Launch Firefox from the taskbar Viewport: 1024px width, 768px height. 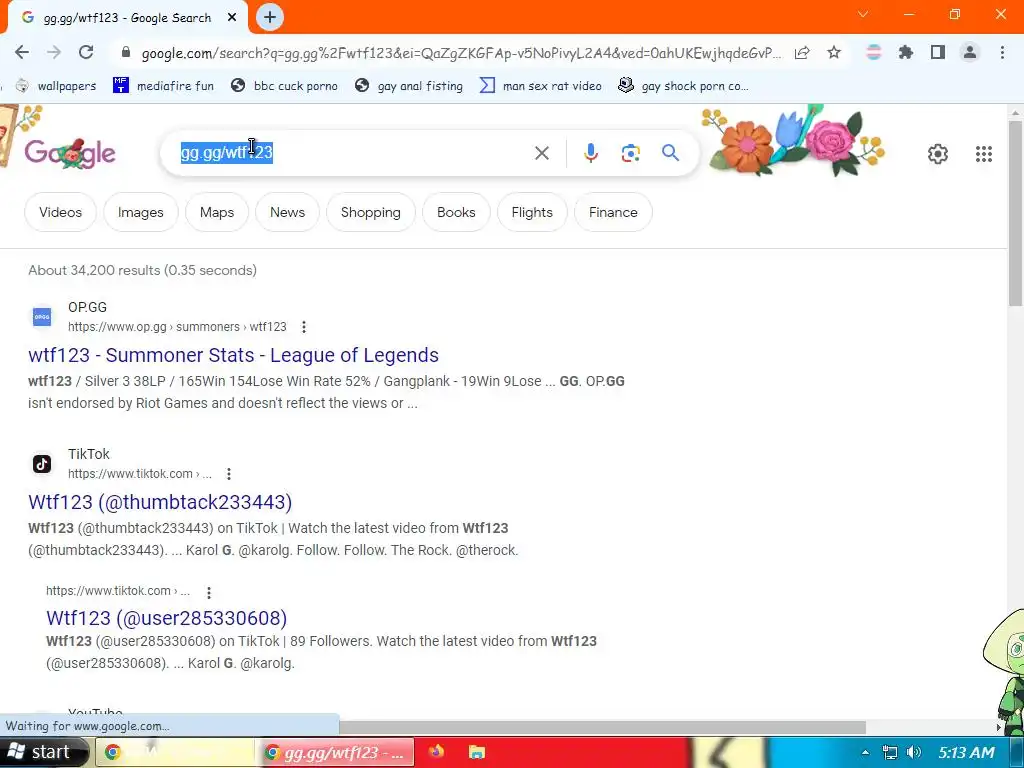pos(436,752)
